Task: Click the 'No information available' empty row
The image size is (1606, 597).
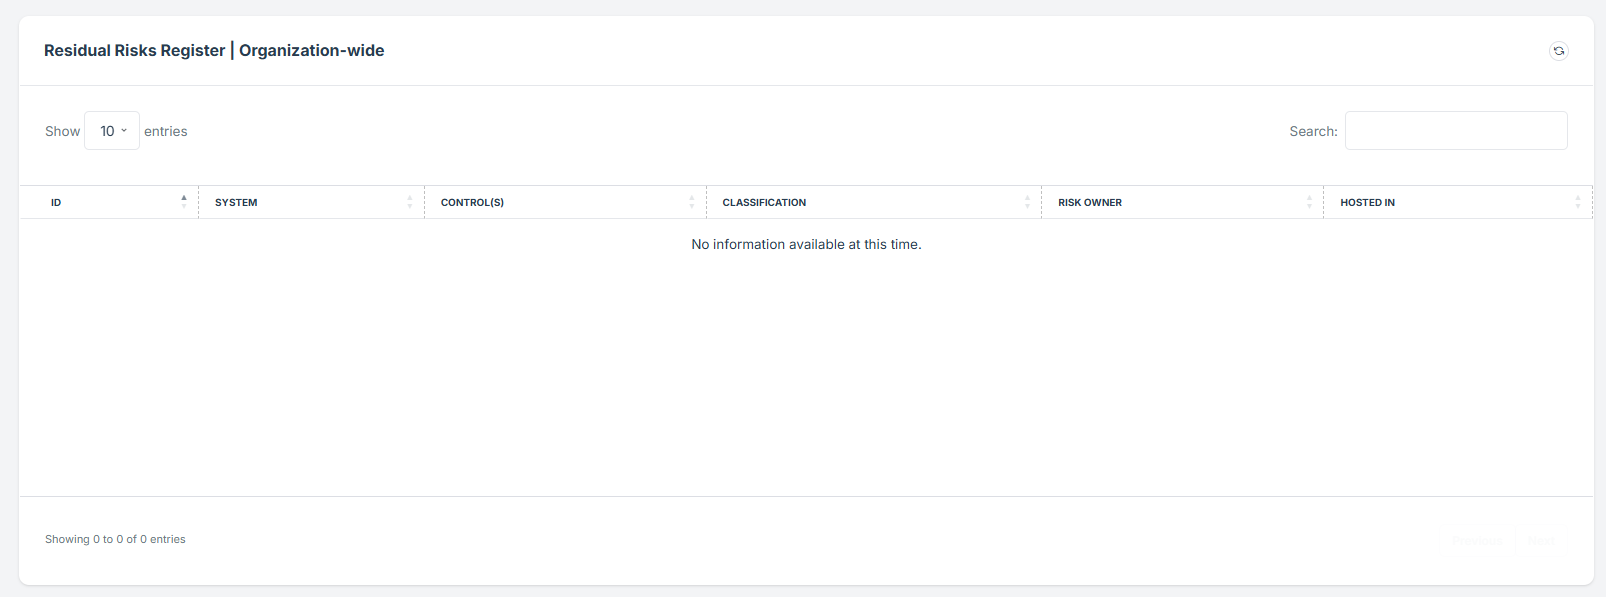Action: coord(806,244)
